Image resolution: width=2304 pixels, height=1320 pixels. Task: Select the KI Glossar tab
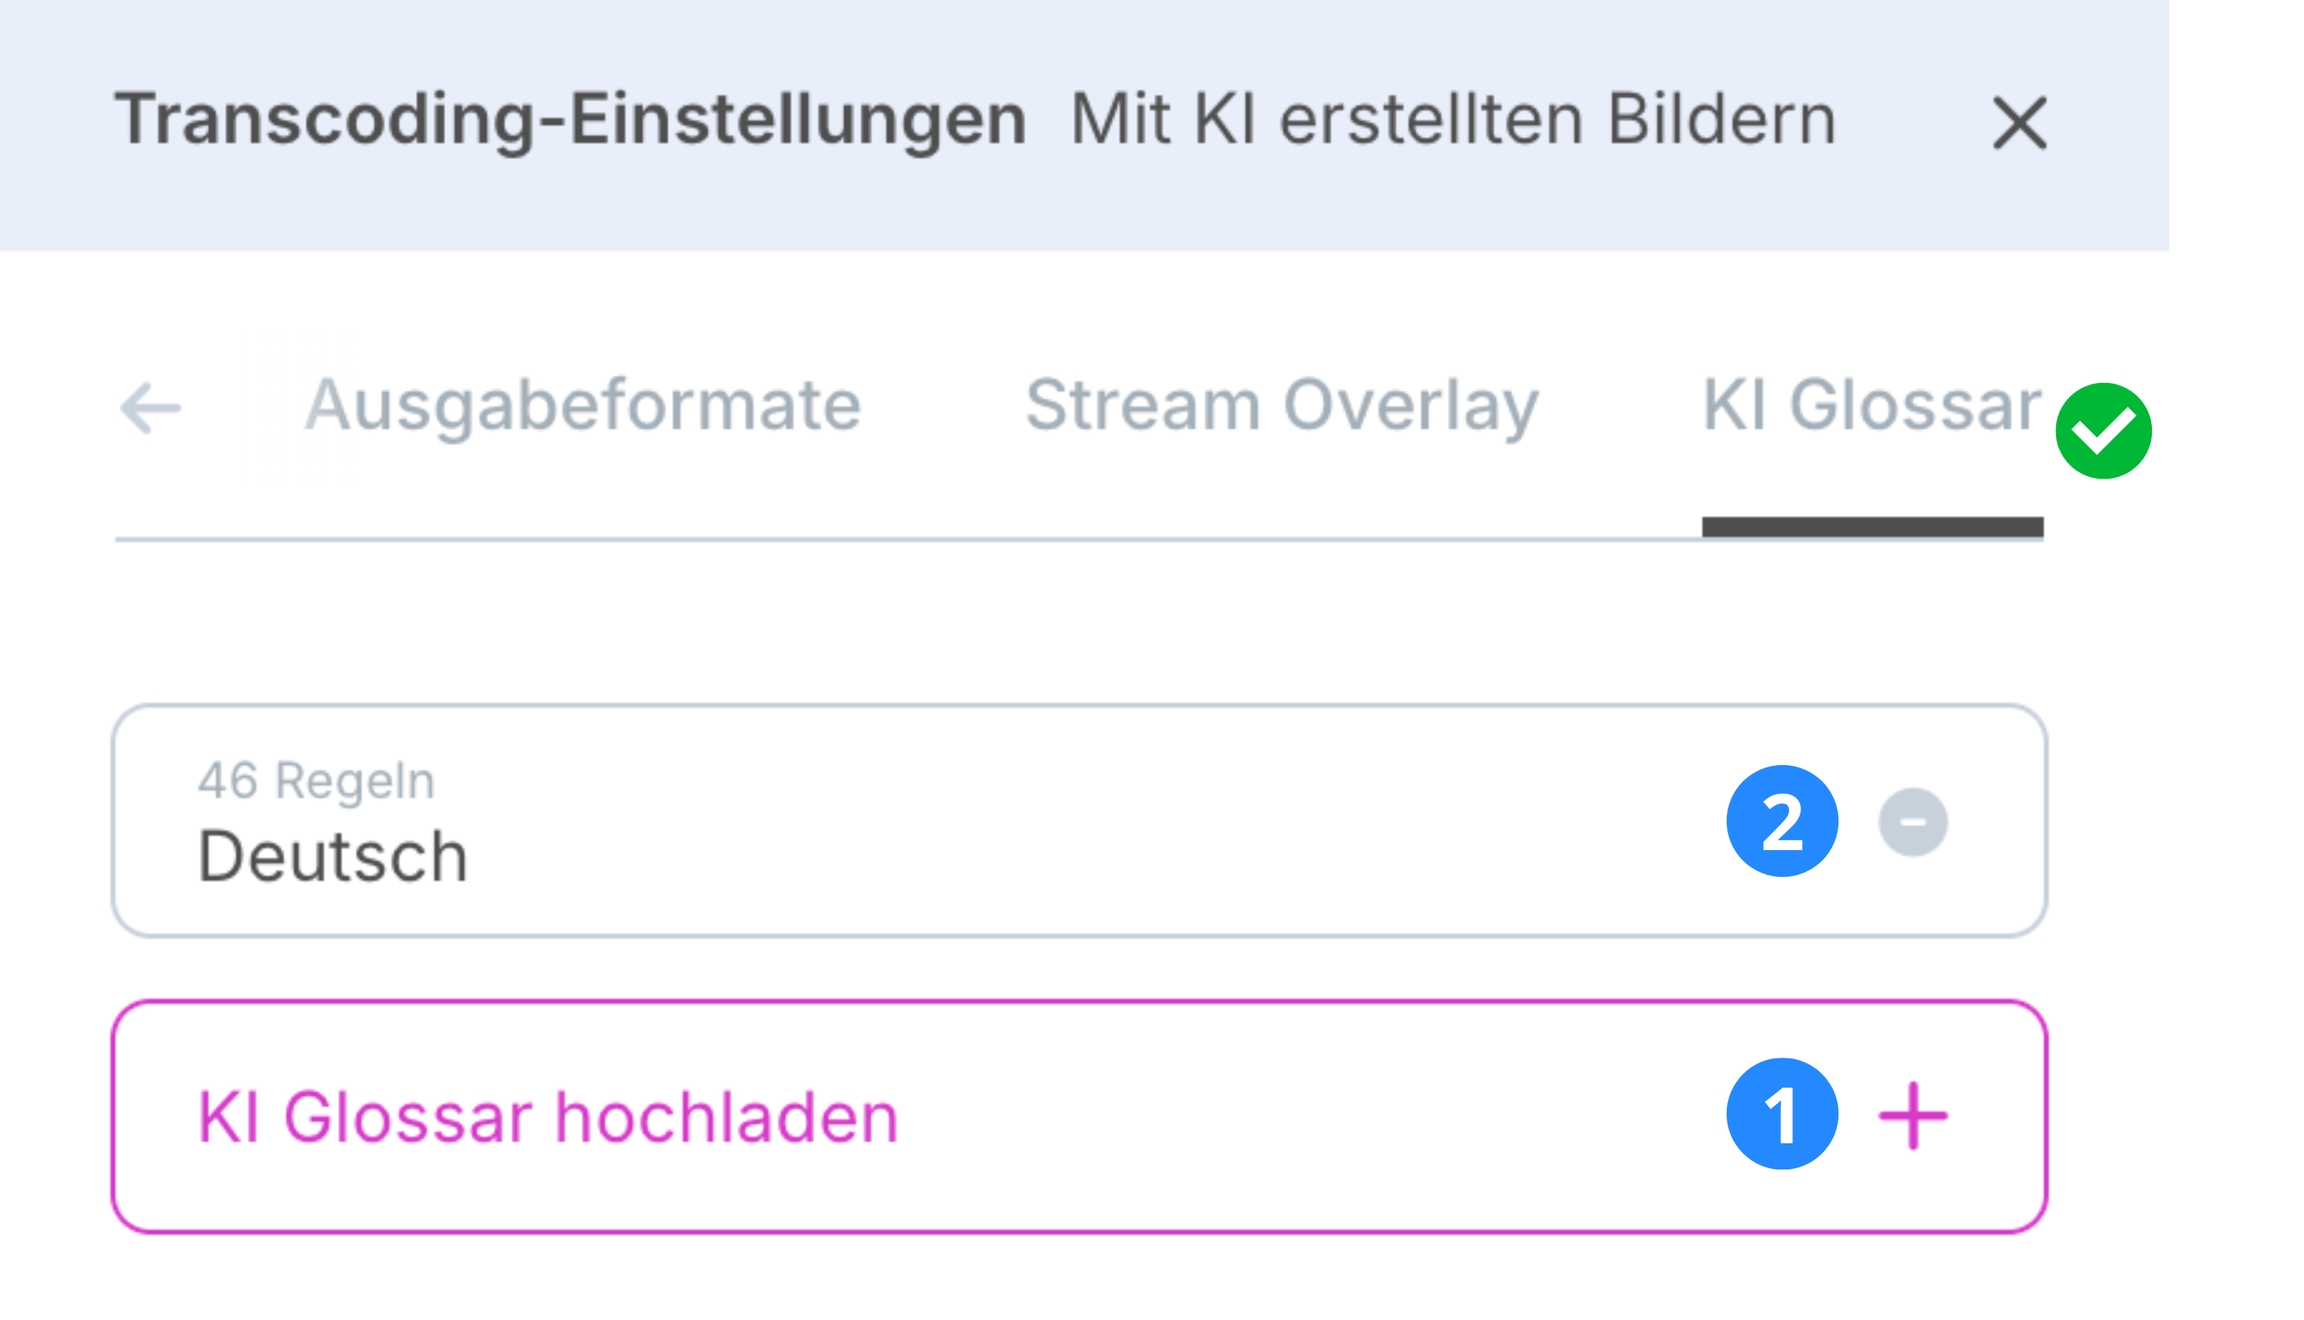coord(1871,406)
